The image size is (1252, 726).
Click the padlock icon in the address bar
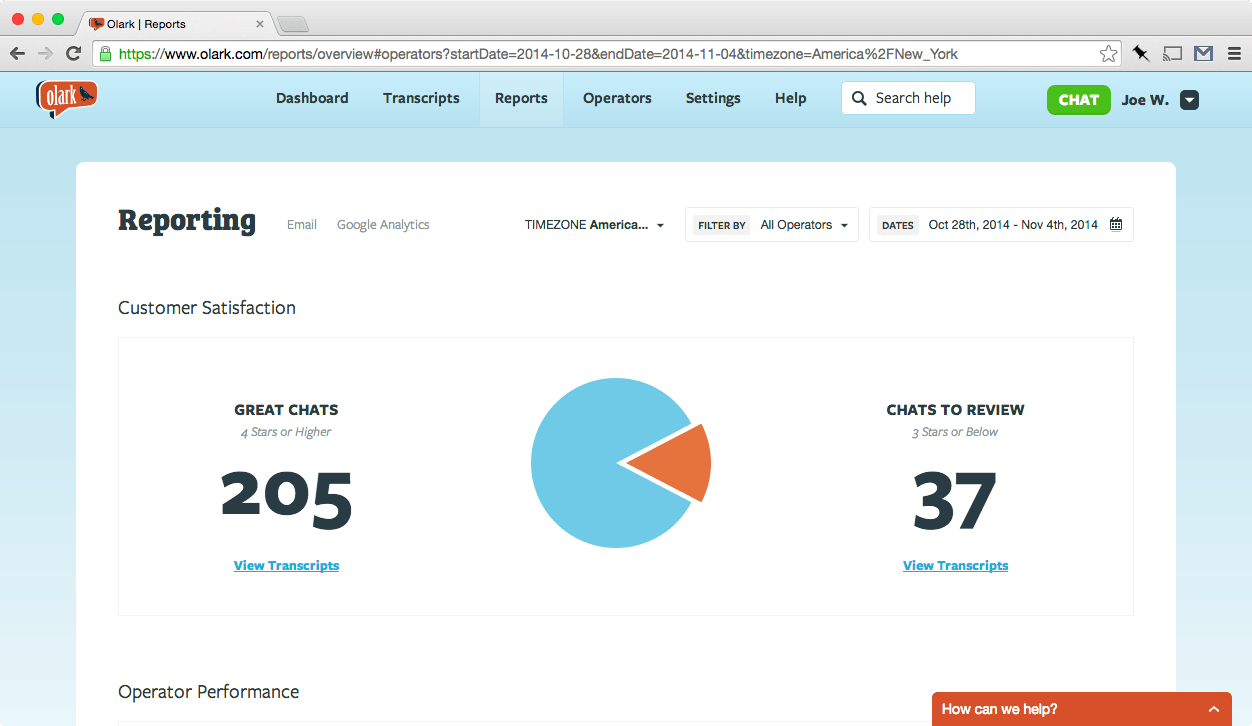(106, 53)
